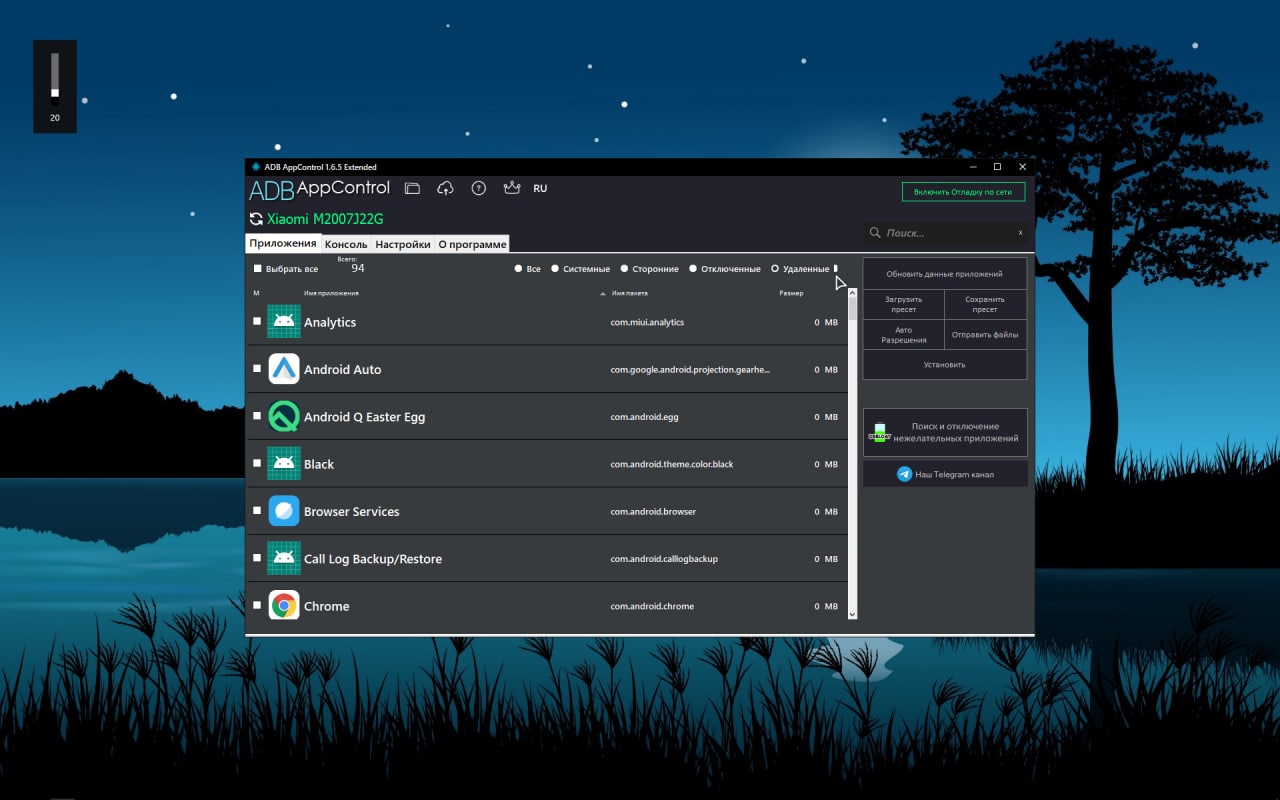Click Авто Разрешения button
Viewport: 1280px width, 800px height.
pos(903,335)
